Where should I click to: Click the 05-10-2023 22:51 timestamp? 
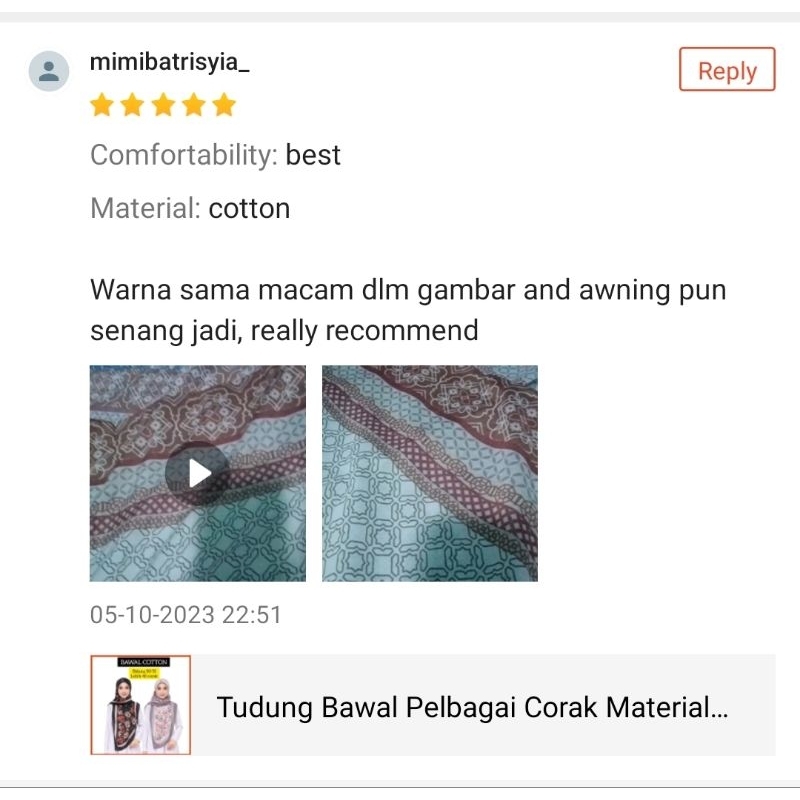pos(186,615)
